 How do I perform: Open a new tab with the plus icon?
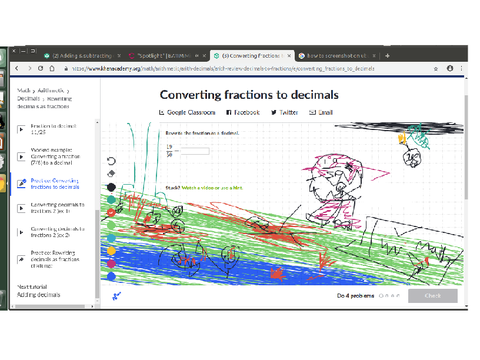[x=387, y=56]
